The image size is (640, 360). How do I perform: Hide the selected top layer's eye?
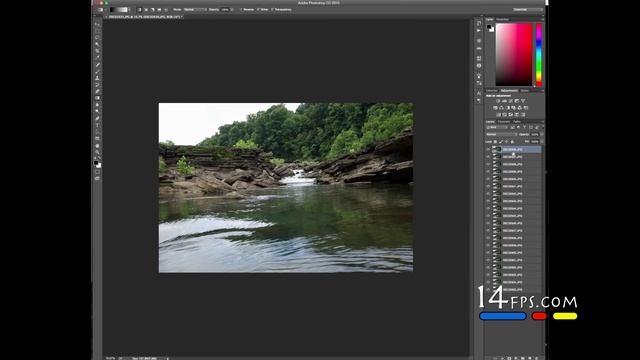click(488, 149)
